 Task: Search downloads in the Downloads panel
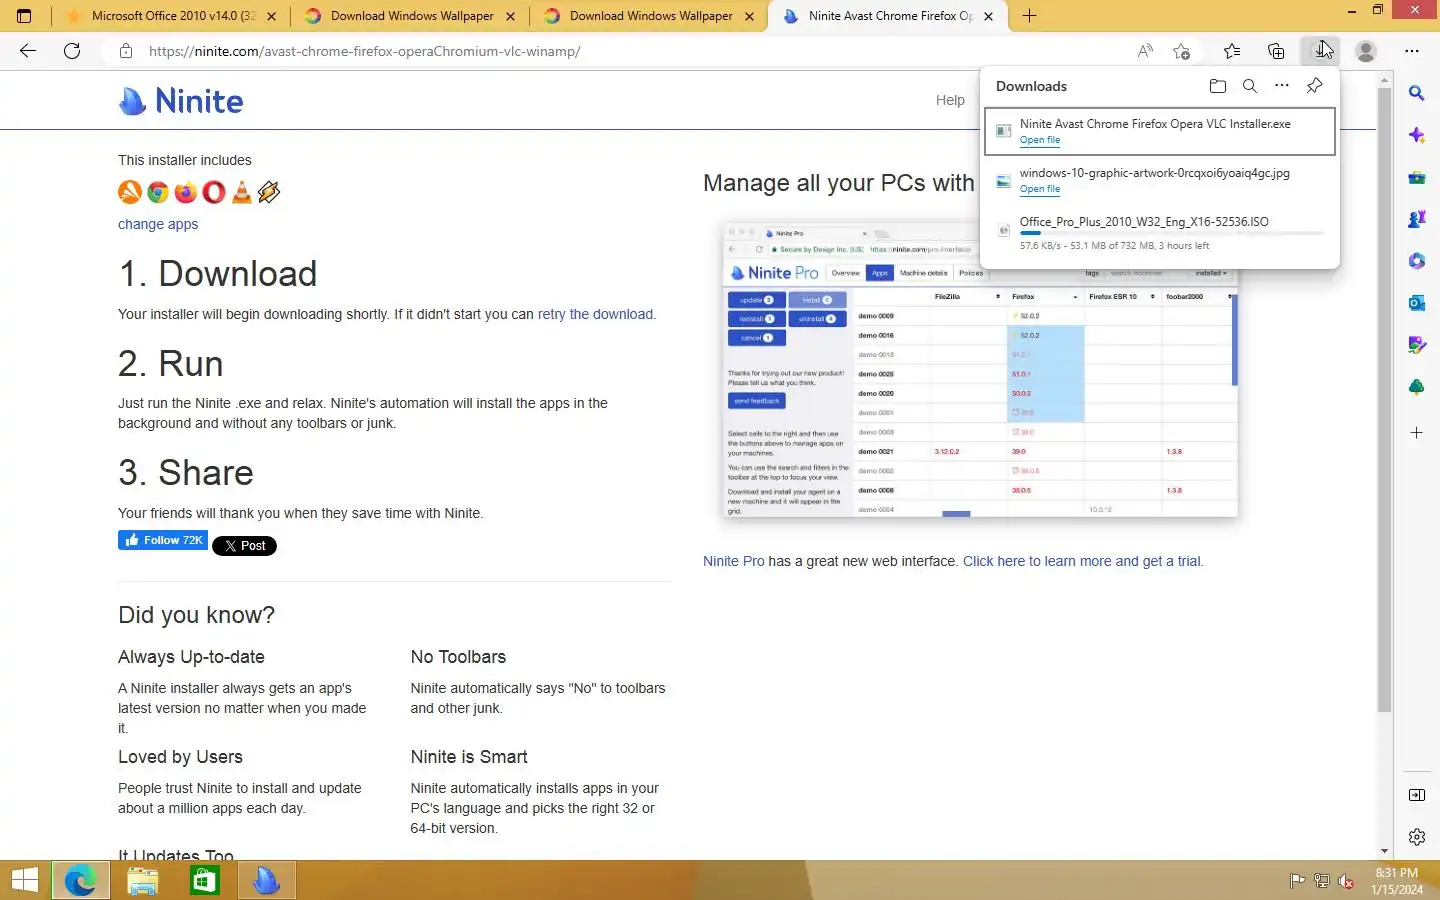(1250, 86)
